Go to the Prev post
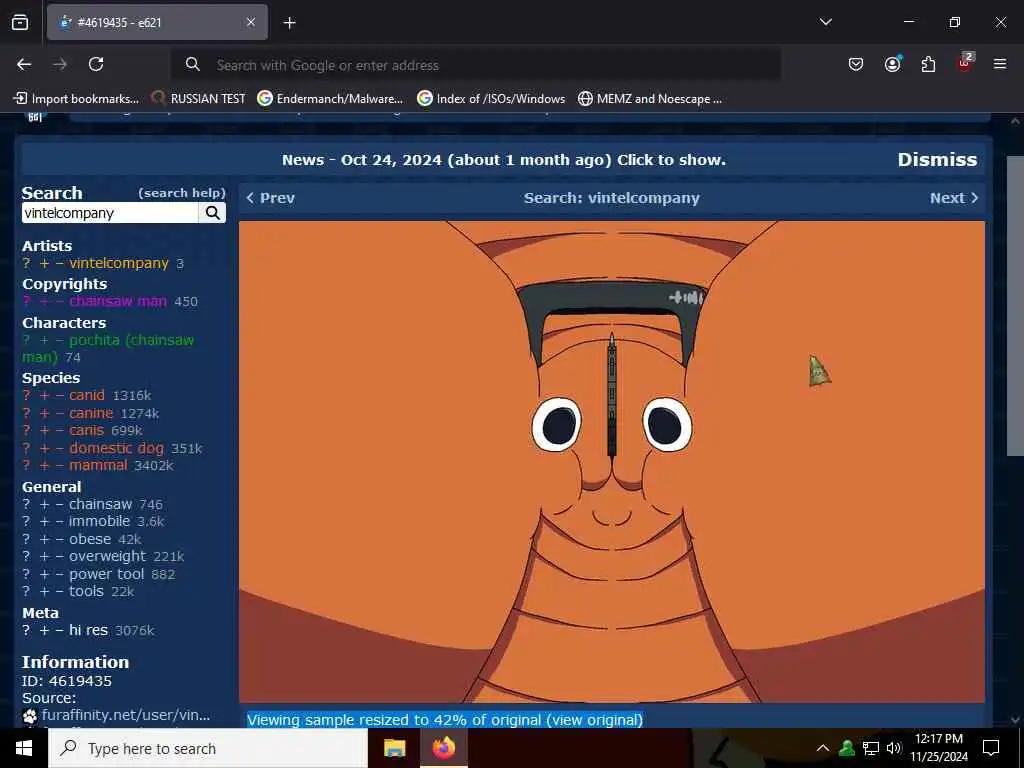This screenshot has height=768, width=1024. tap(270, 198)
